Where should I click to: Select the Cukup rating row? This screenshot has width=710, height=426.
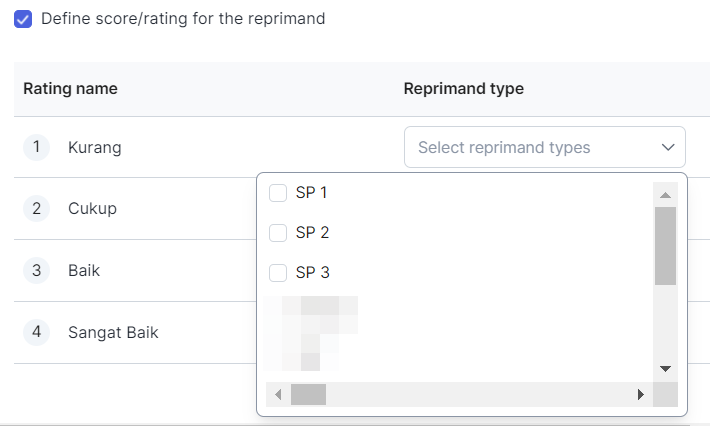click(x=93, y=209)
